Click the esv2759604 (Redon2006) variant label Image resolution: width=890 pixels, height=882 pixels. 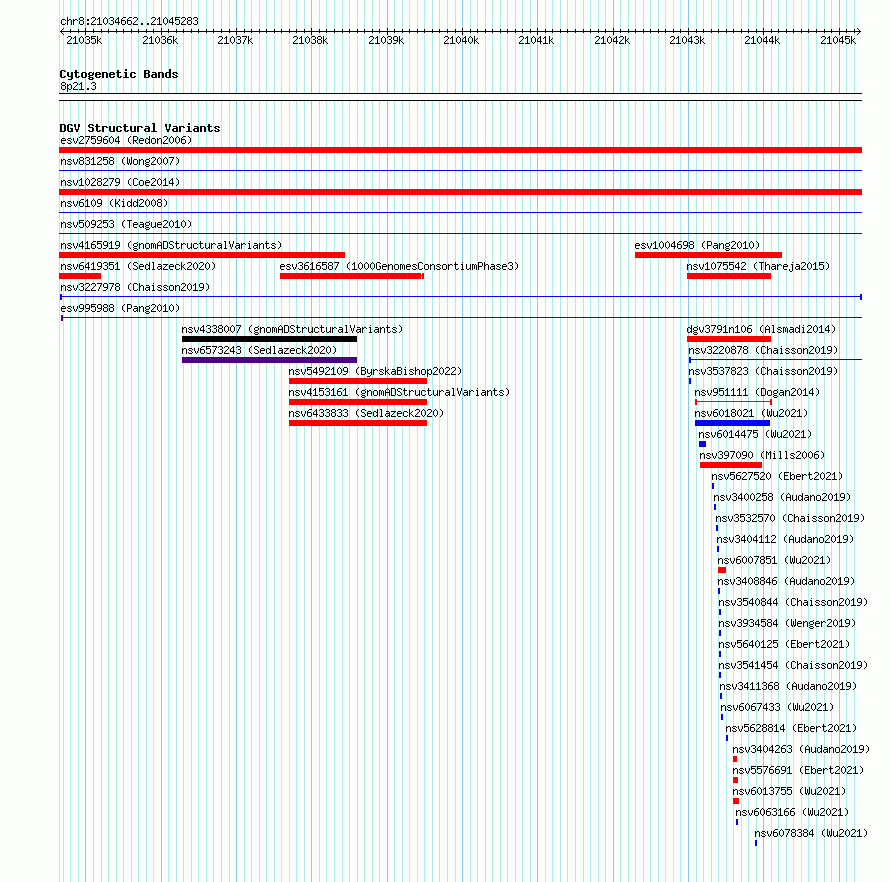[x=126, y=140]
